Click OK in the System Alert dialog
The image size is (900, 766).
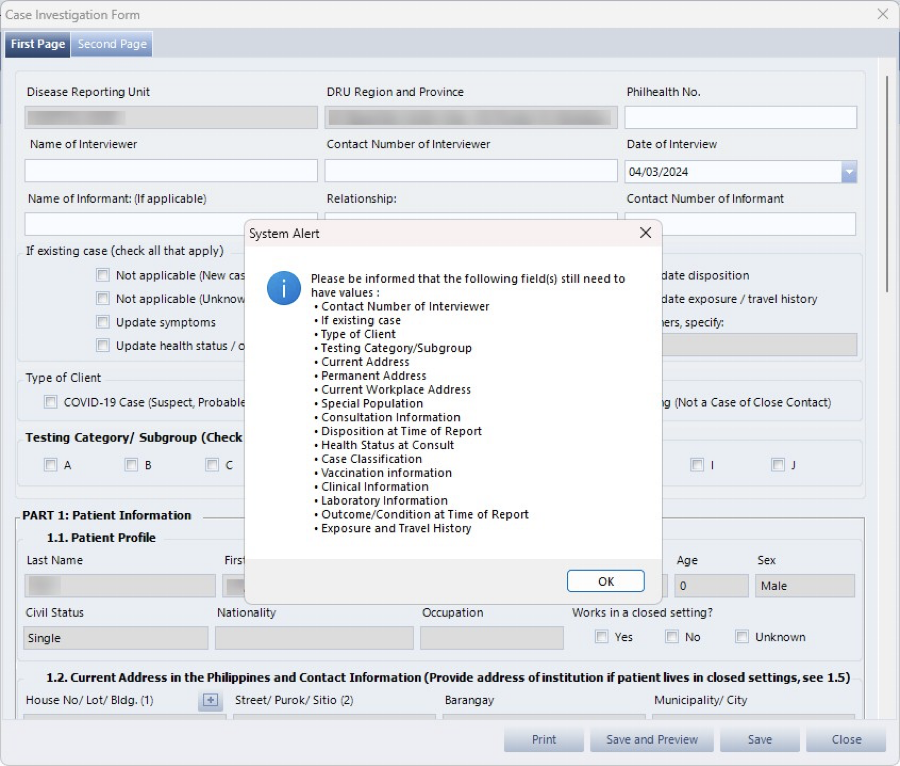[x=606, y=581]
